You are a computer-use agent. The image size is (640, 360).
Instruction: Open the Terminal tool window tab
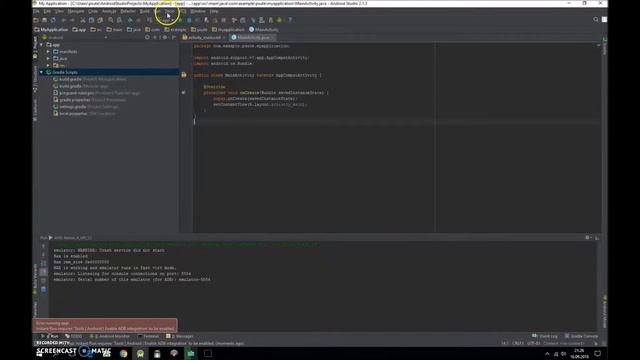[x=148, y=336]
